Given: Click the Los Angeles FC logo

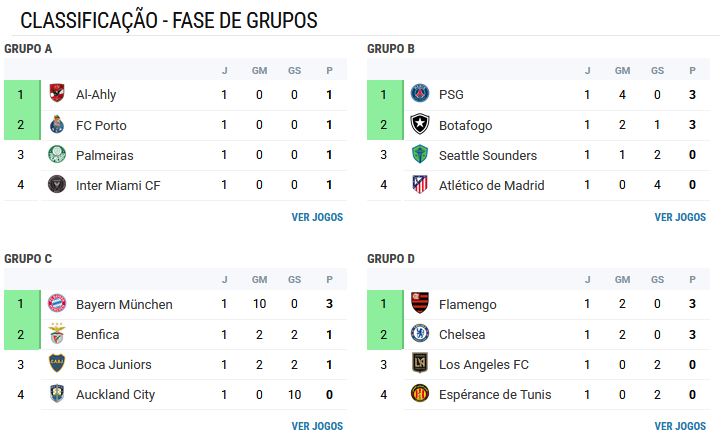Looking at the screenshot, I should point(420,363).
